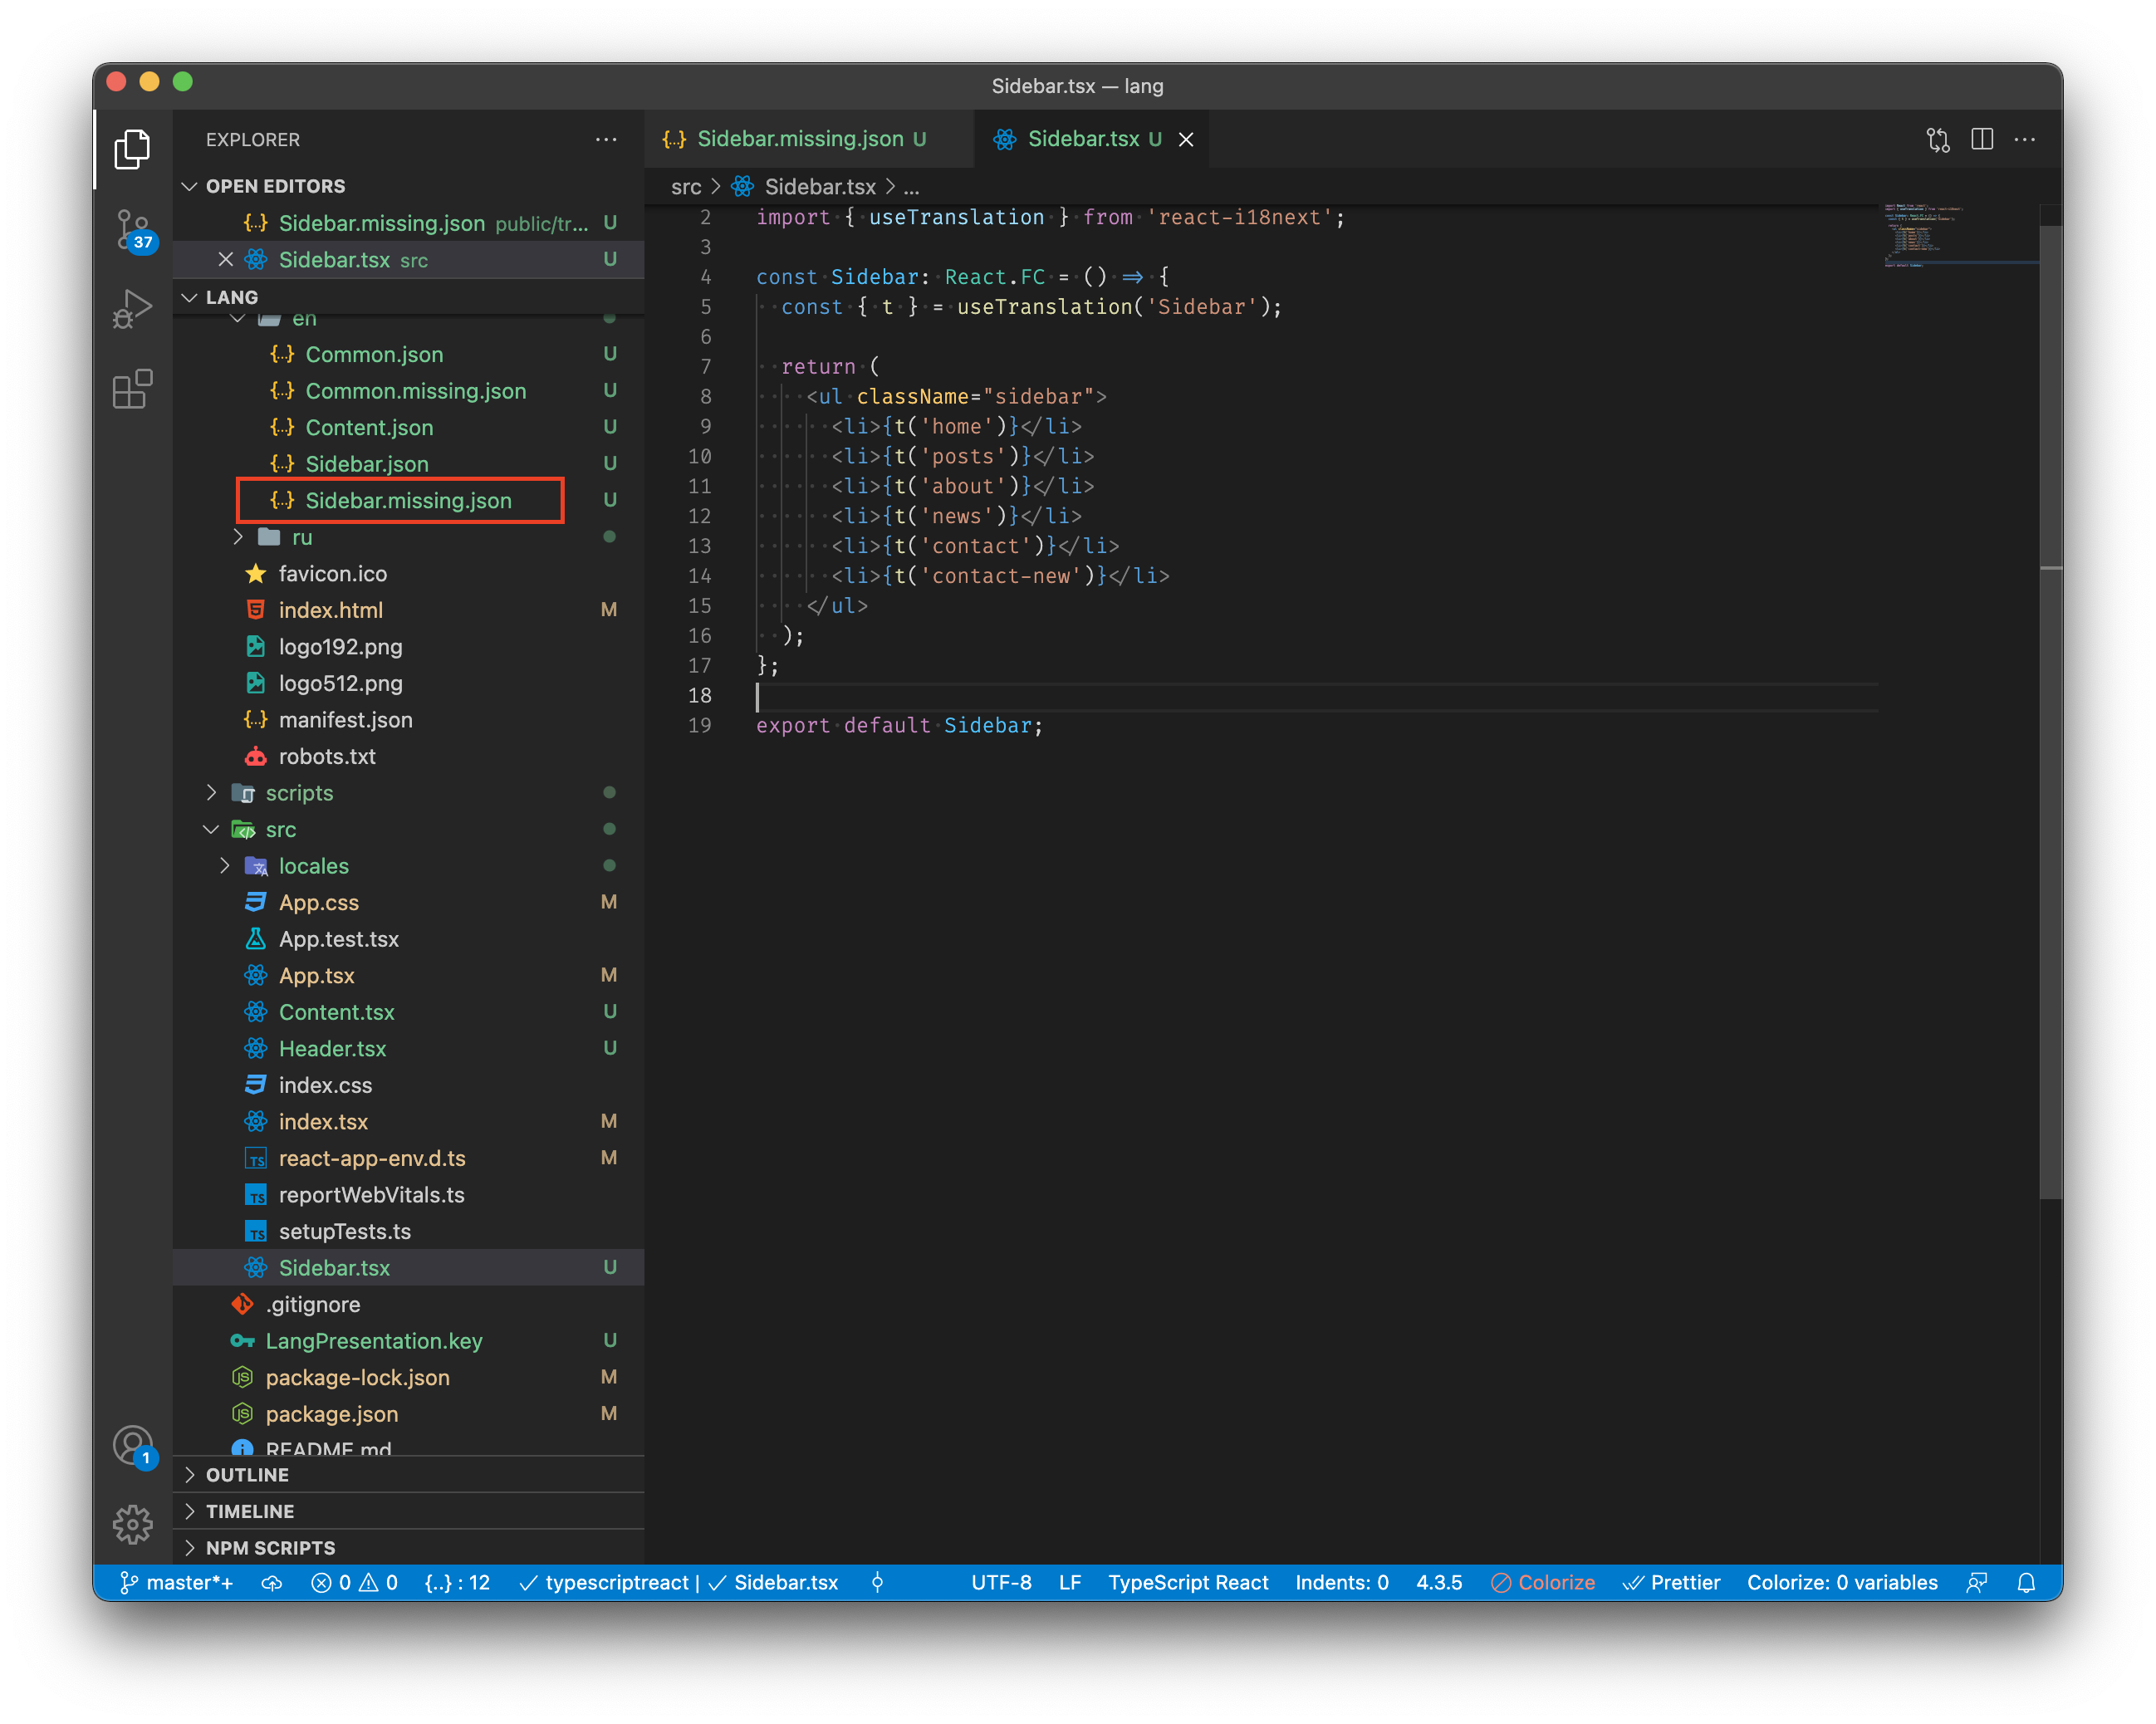
Task: Click the synchronize changes cloud icon
Action: [x=272, y=1582]
